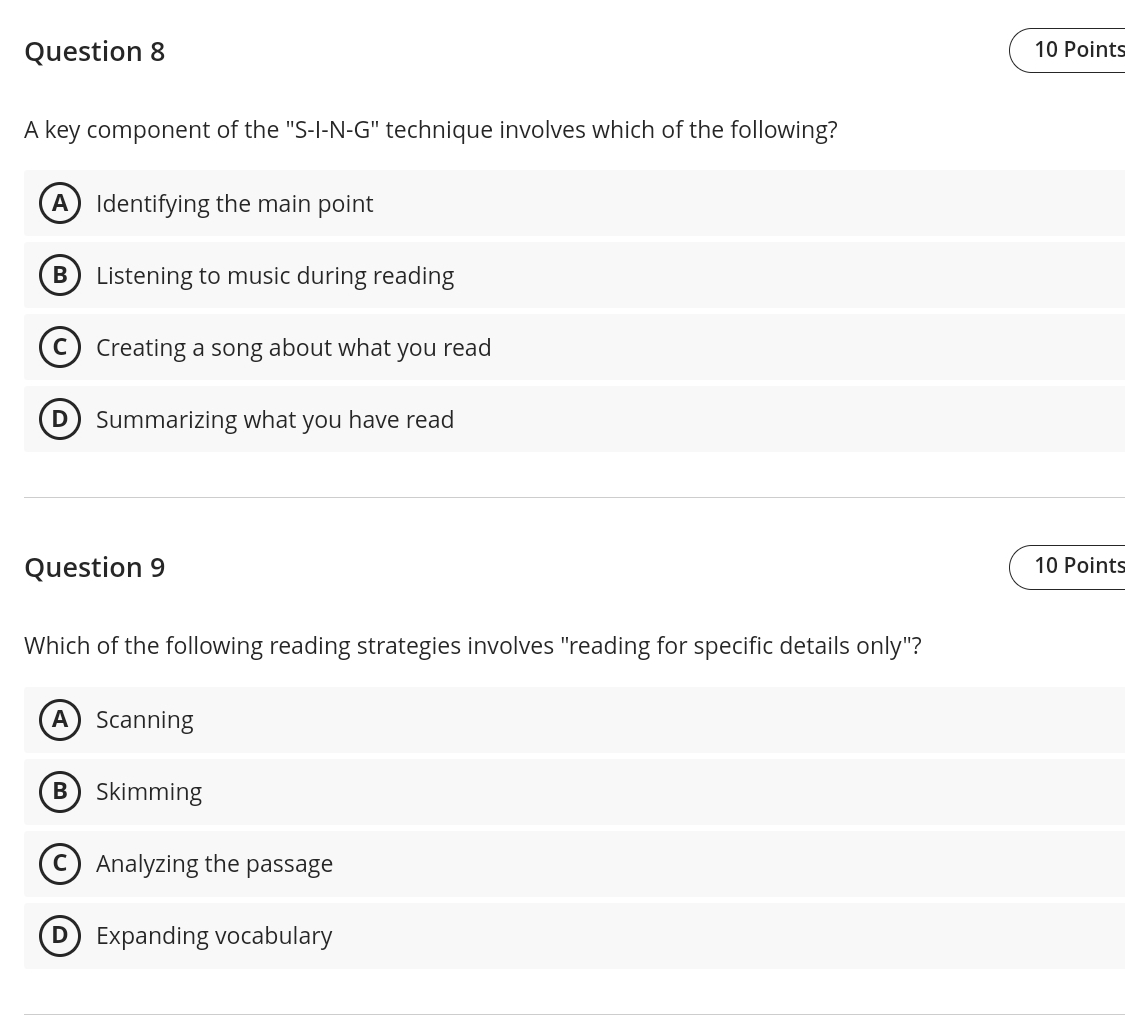
Task: Pick option D circle in Question 8
Action: coord(60,419)
